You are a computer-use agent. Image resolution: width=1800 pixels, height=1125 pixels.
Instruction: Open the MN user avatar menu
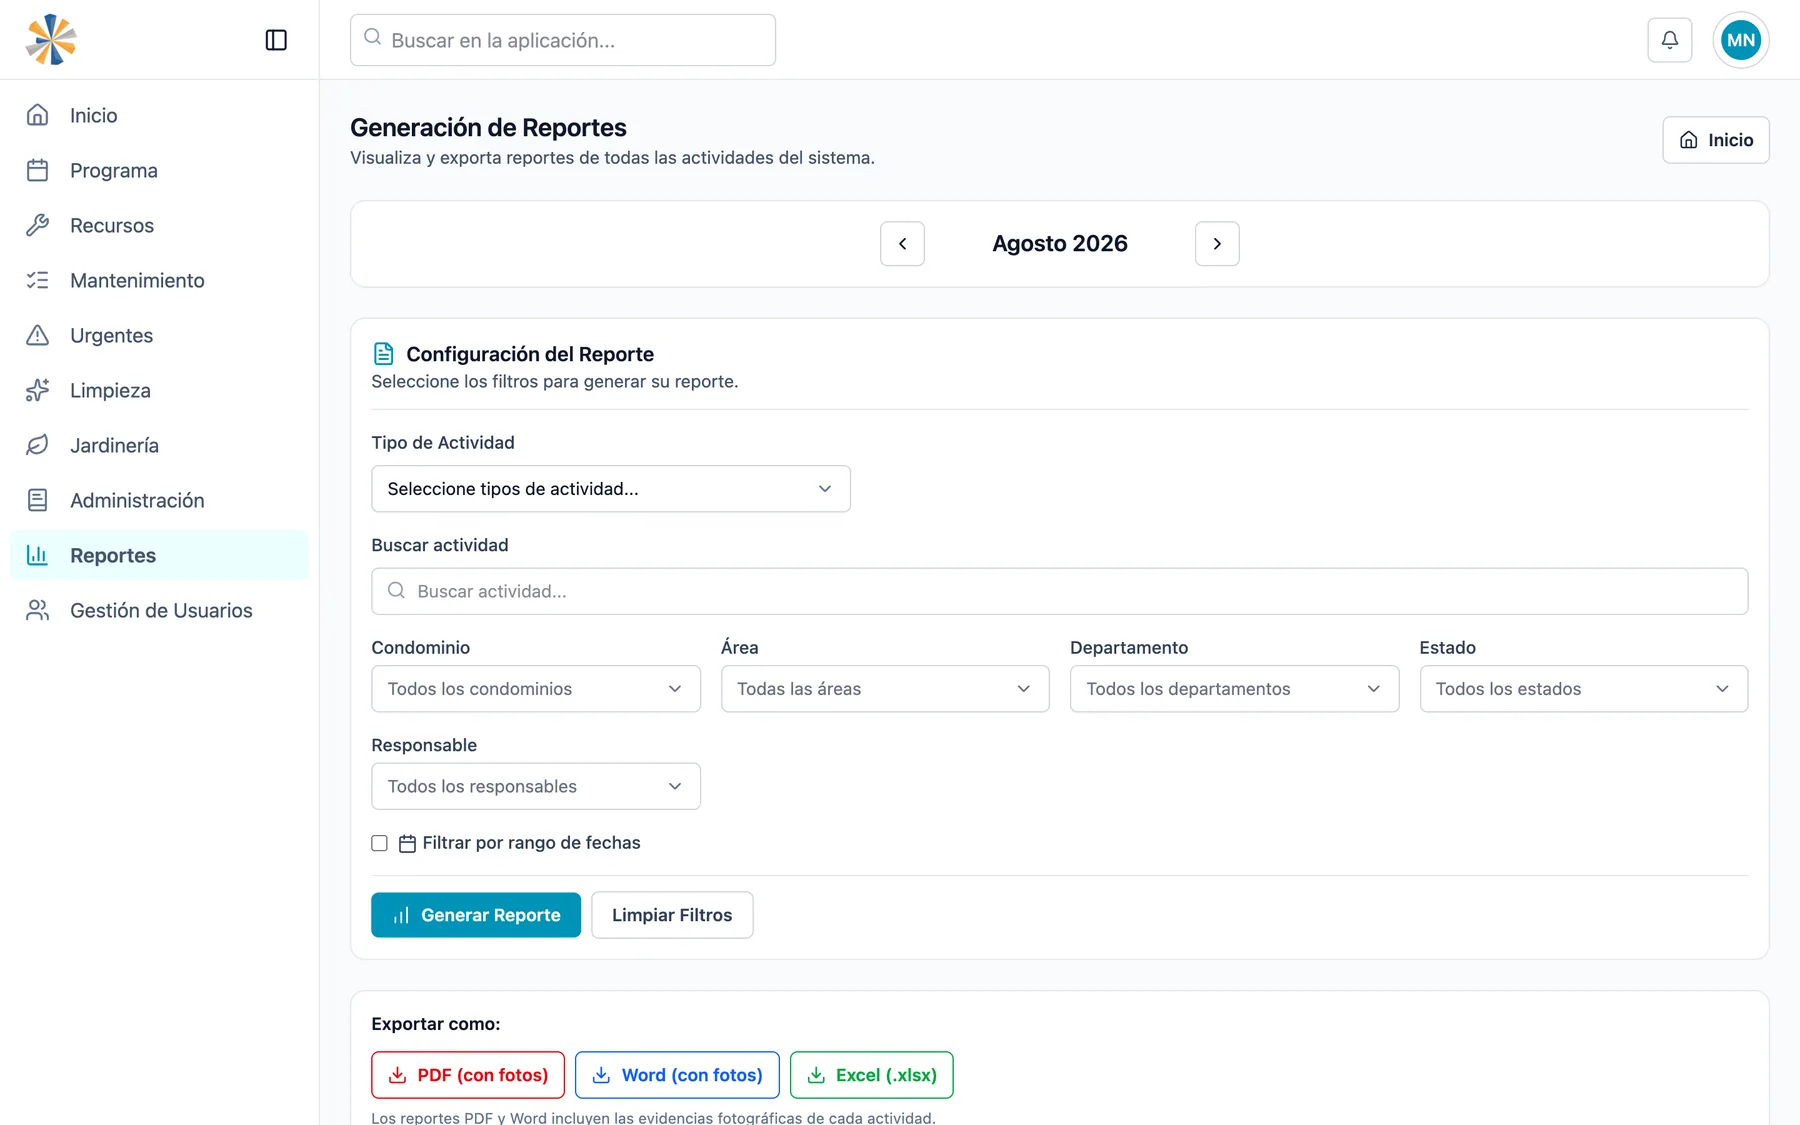click(x=1740, y=40)
